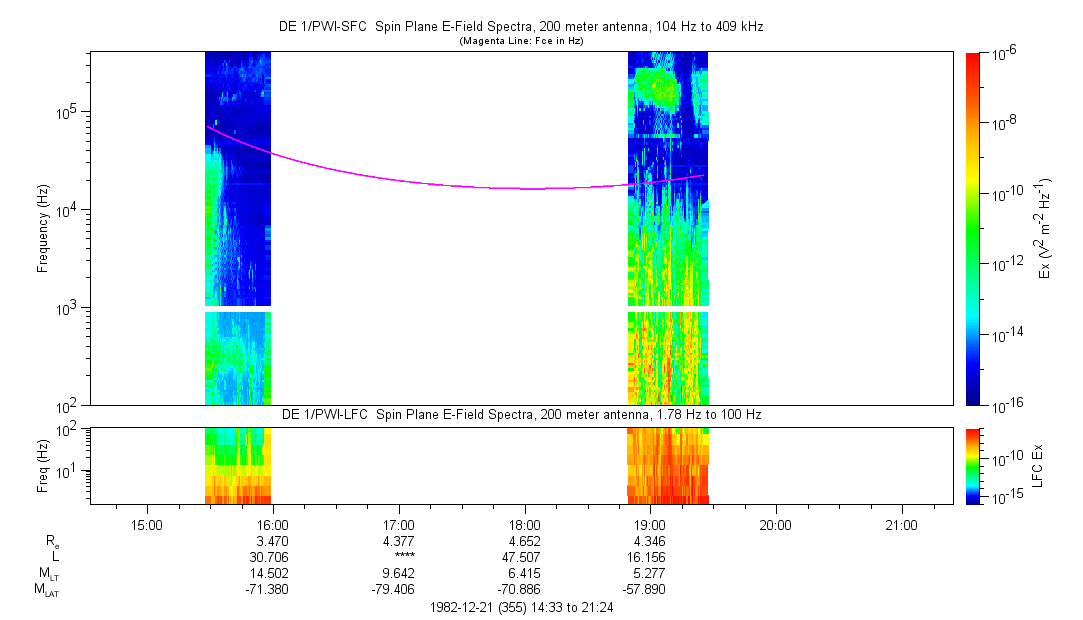Screen dimensions: 1083x620
Task: Click the magenta Fce line near 18:00
Action: pyautogui.click(x=526, y=188)
